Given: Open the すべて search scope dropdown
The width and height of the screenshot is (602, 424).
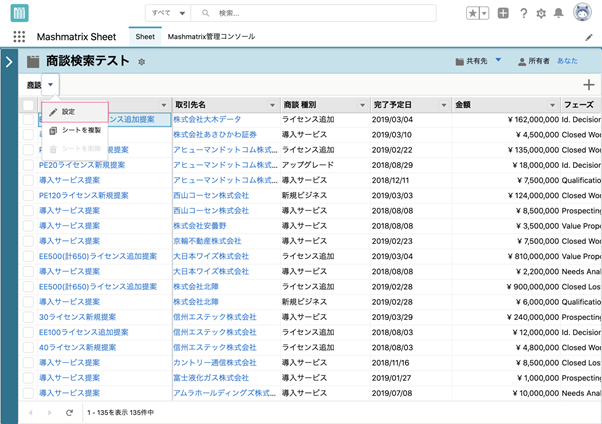Looking at the screenshot, I should pos(168,13).
